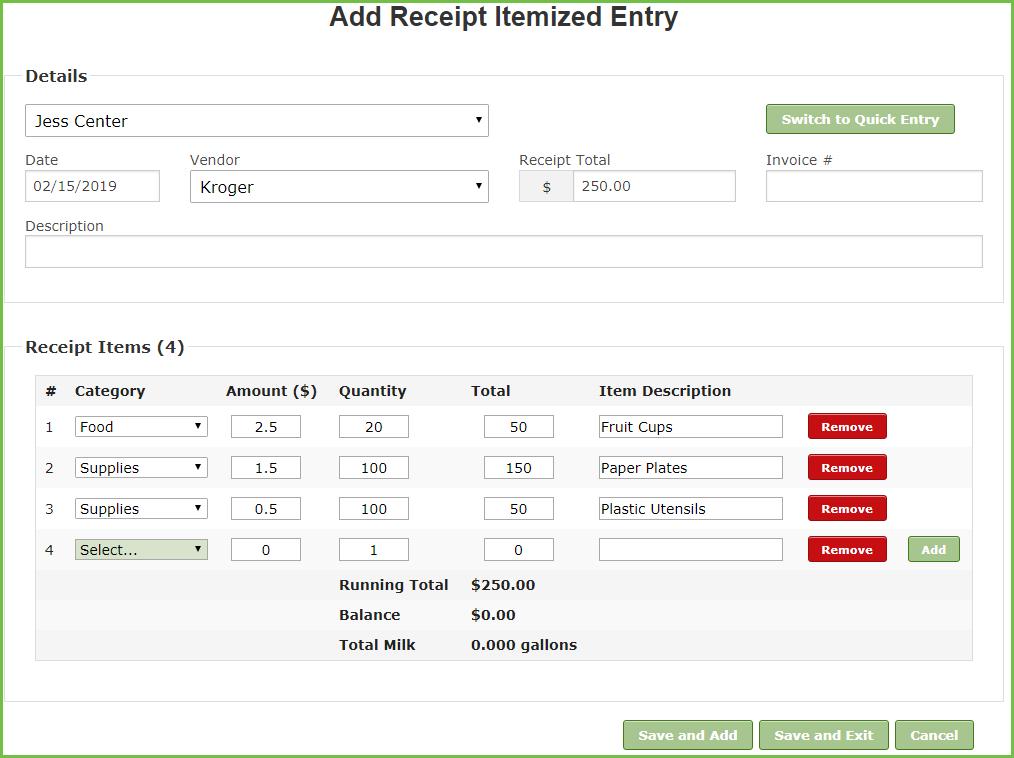Viewport: 1014px width, 758px height.
Task: Click the Receipt Items (4) heading
Action: pos(105,347)
